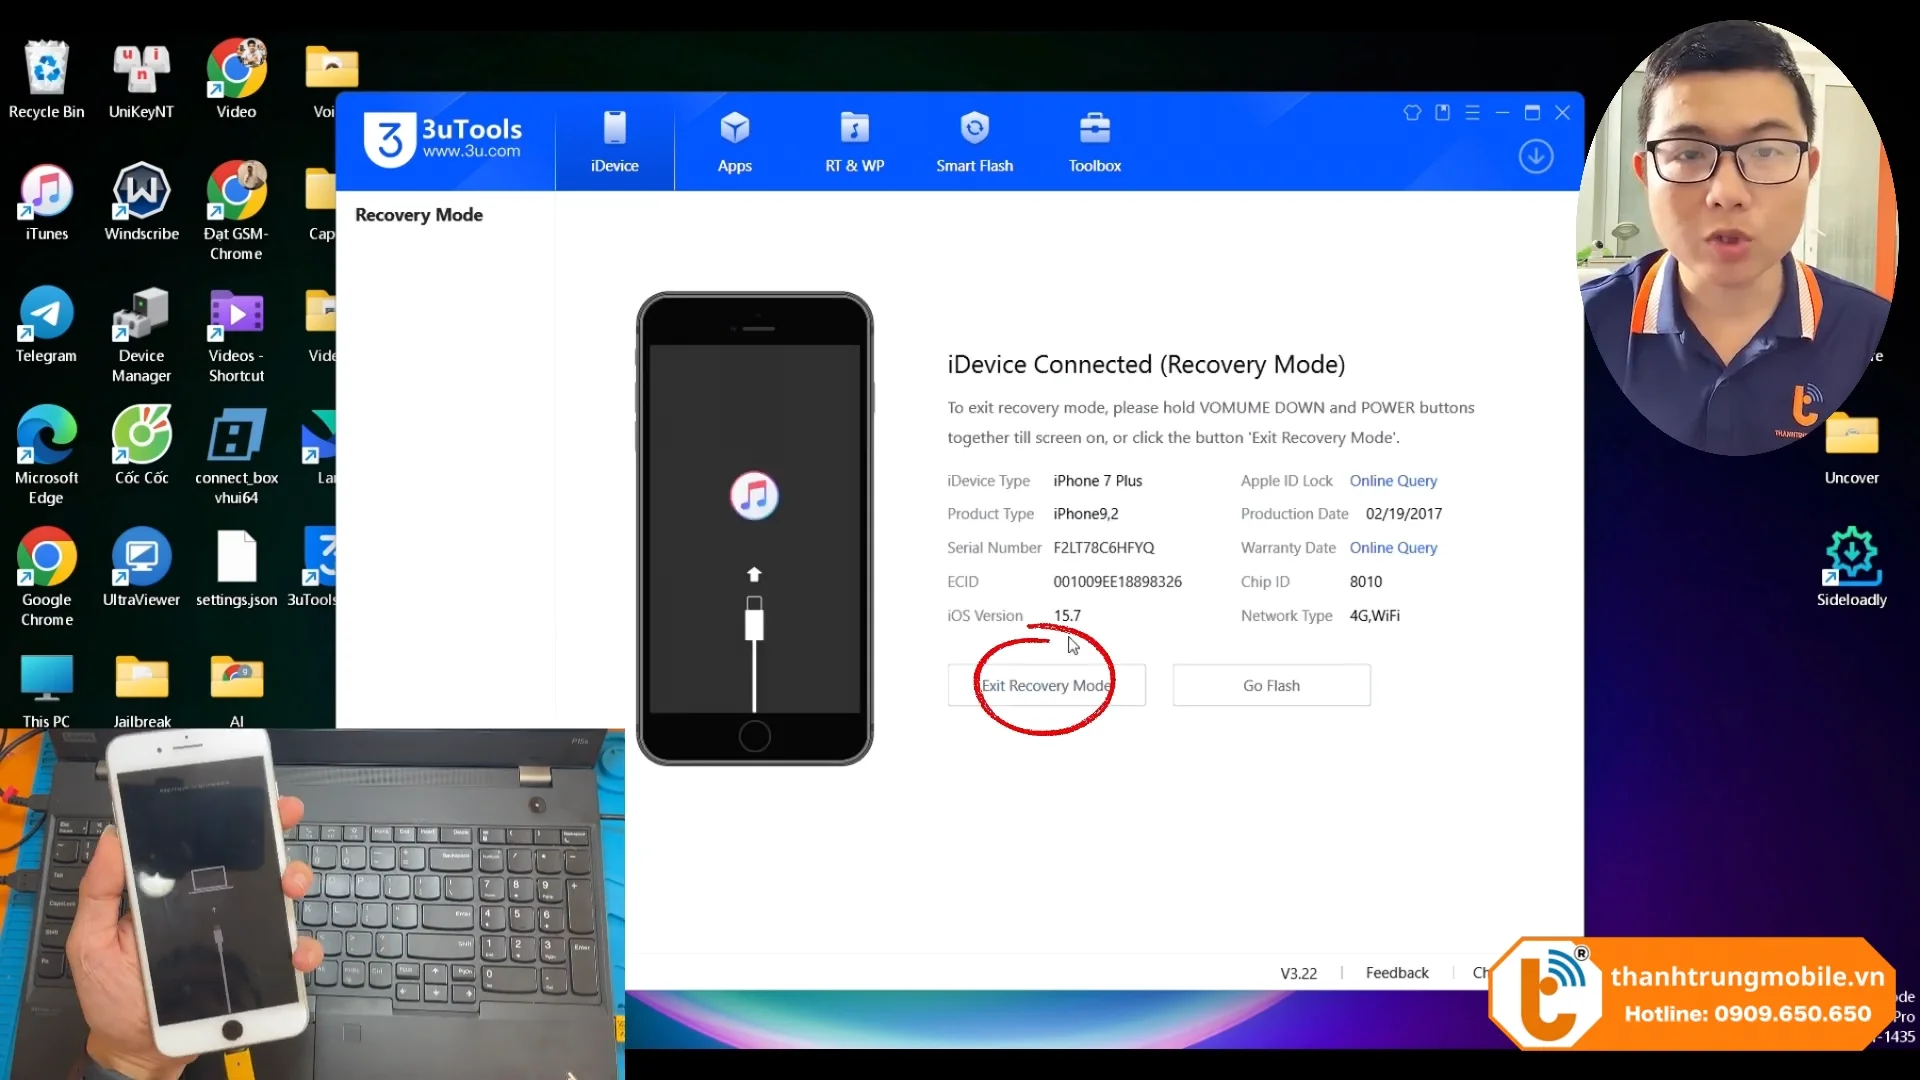This screenshot has width=1920, height=1080.
Task: Open the download manager arrow icon
Action: coord(1535,157)
